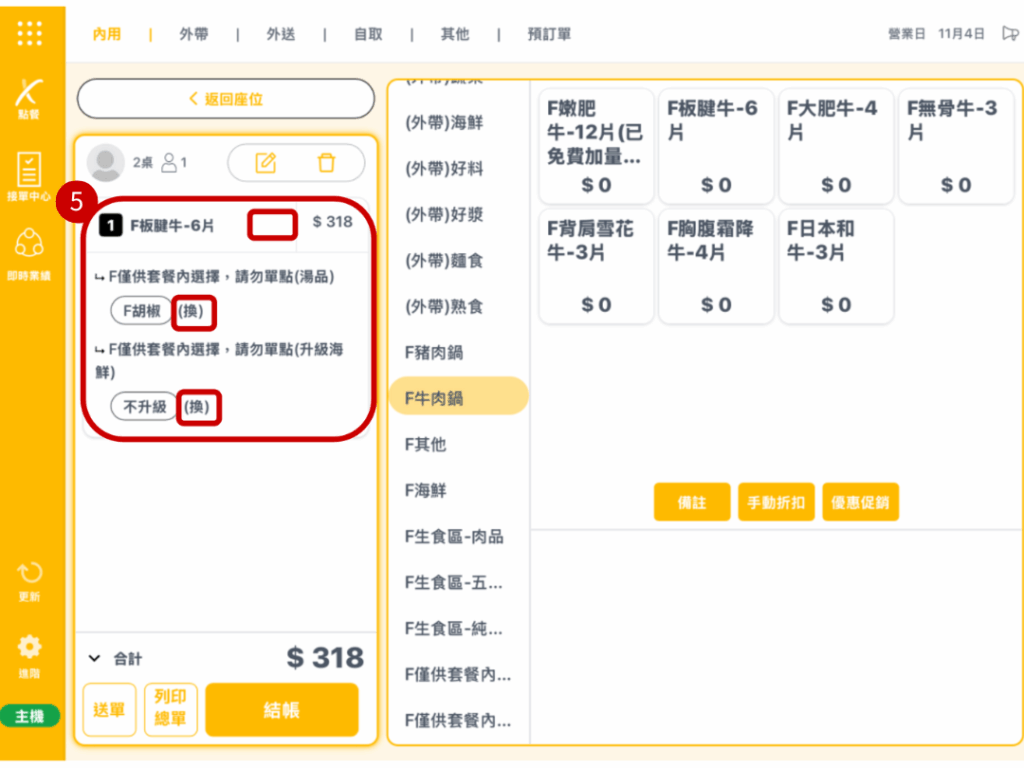Screen dimensions: 1024x768
Task: Toggle the 主機 host status badge
Action: click(x=30, y=716)
